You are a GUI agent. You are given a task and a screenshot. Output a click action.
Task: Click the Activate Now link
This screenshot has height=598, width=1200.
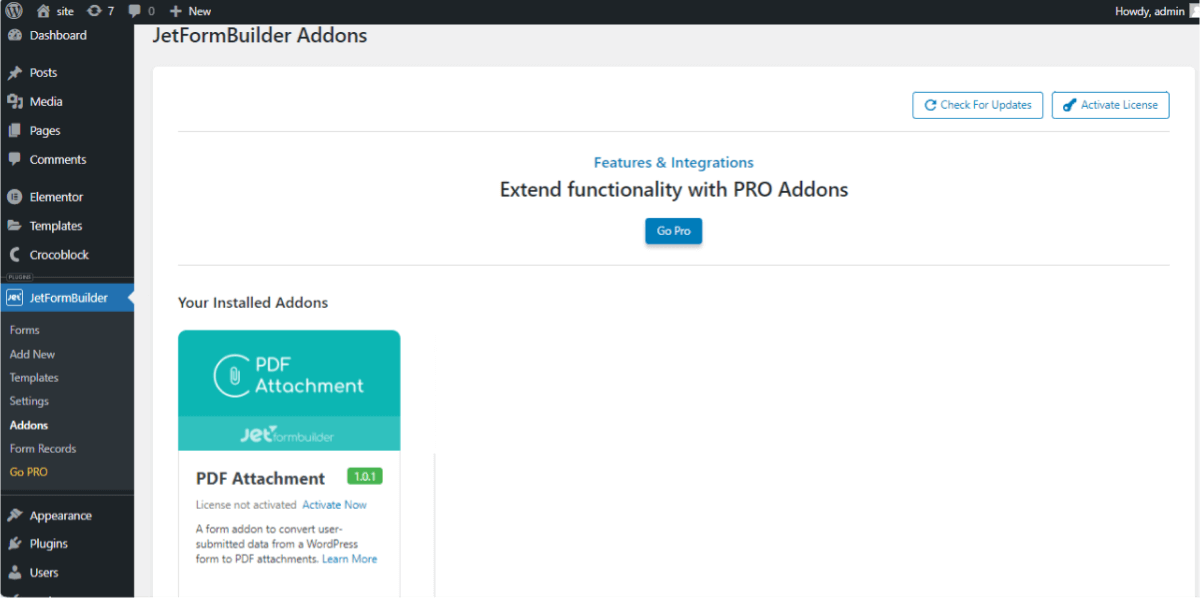pos(334,505)
